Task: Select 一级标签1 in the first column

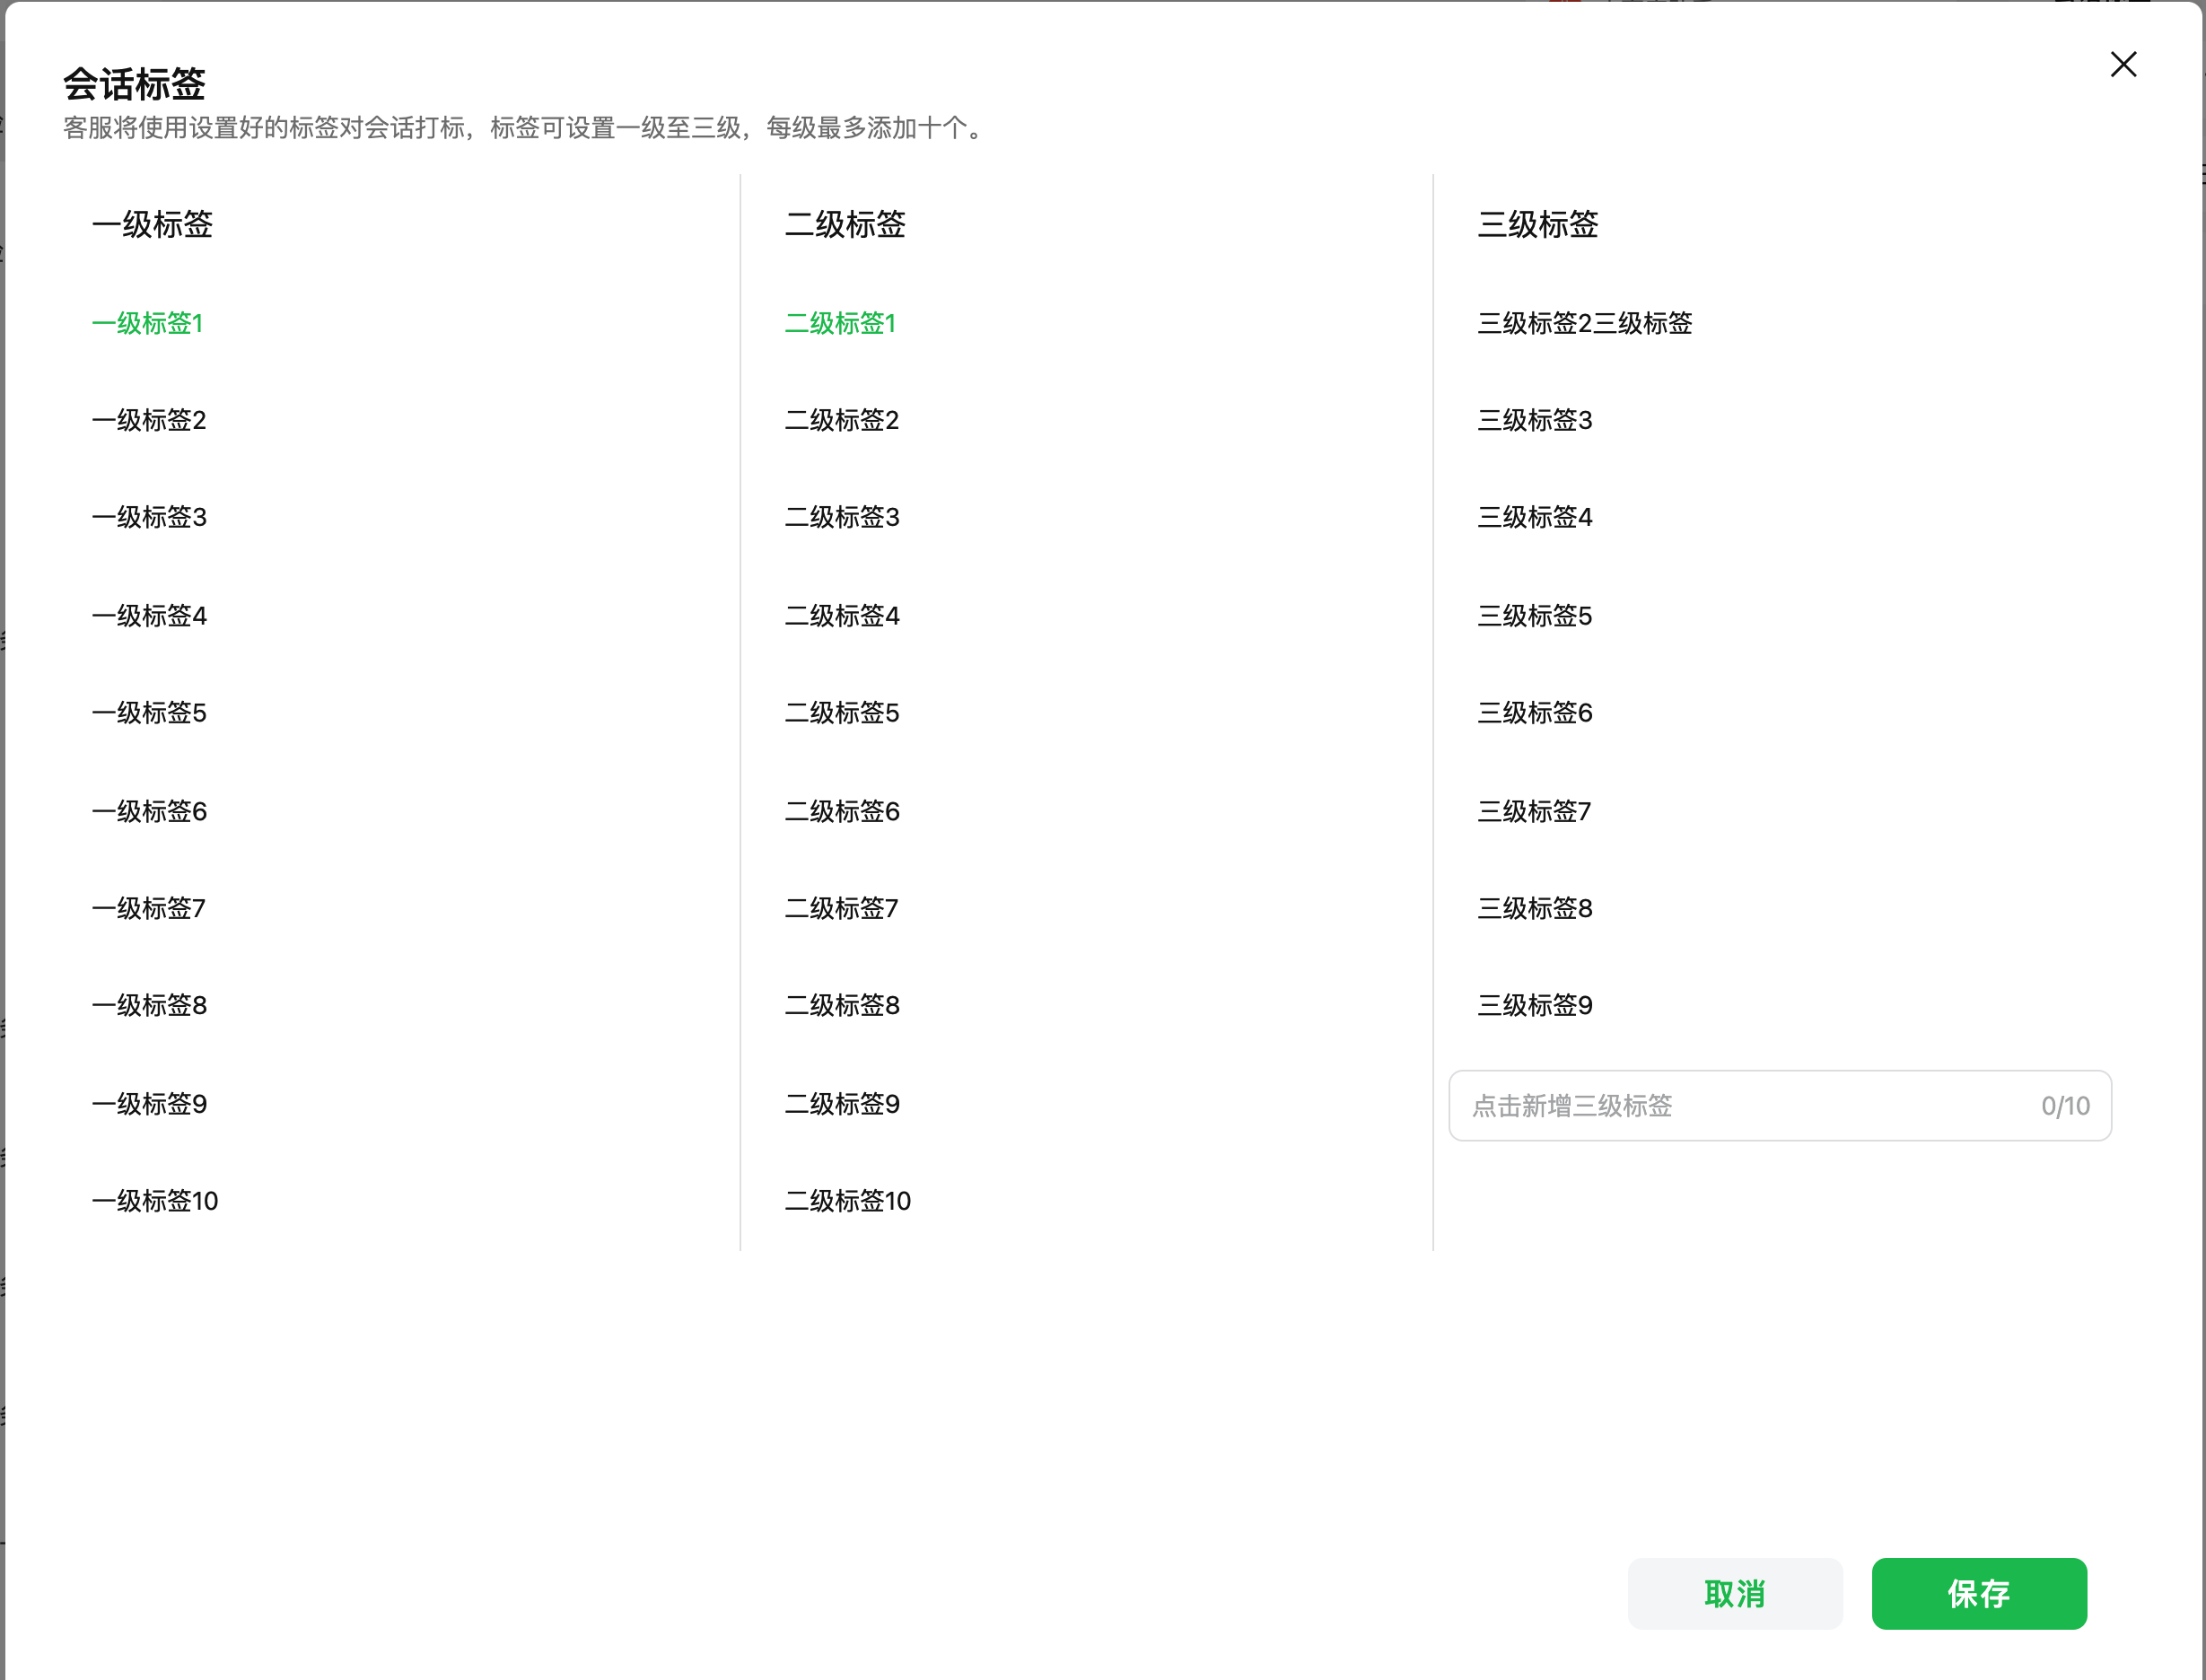Action: 148,323
